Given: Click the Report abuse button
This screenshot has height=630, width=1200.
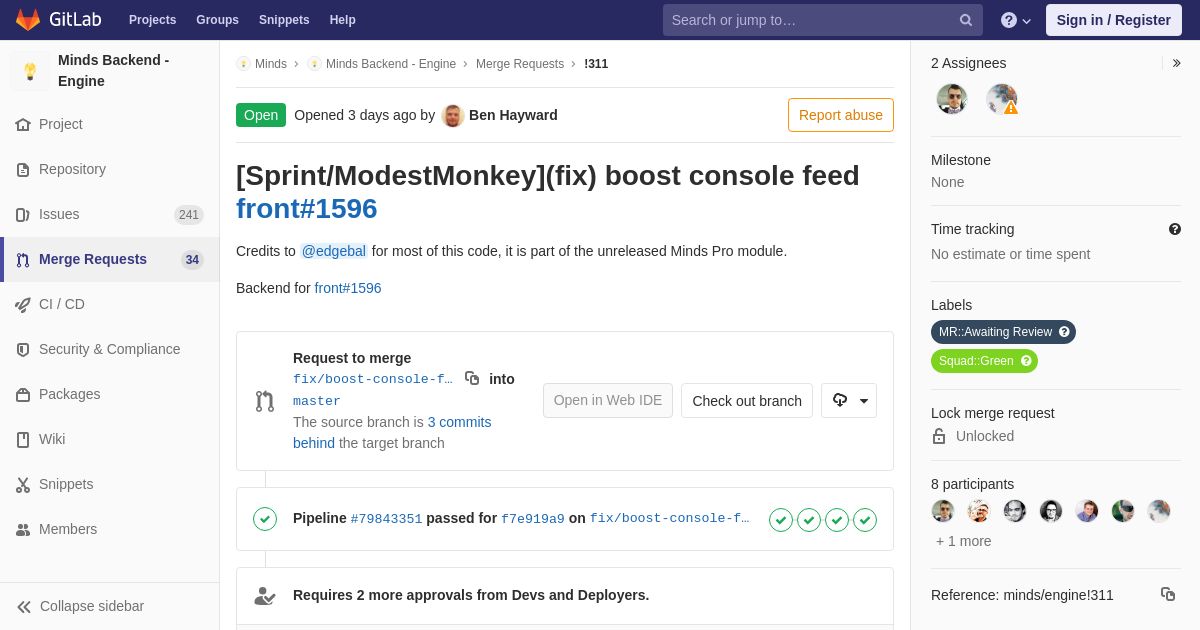Looking at the screenshot, I should point(841,115).
